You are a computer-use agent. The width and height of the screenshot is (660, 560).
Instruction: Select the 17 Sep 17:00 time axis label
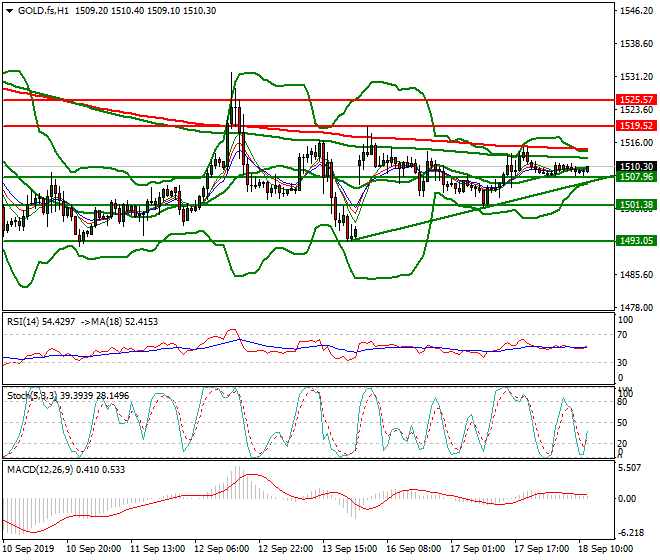[x=541, y=549]
